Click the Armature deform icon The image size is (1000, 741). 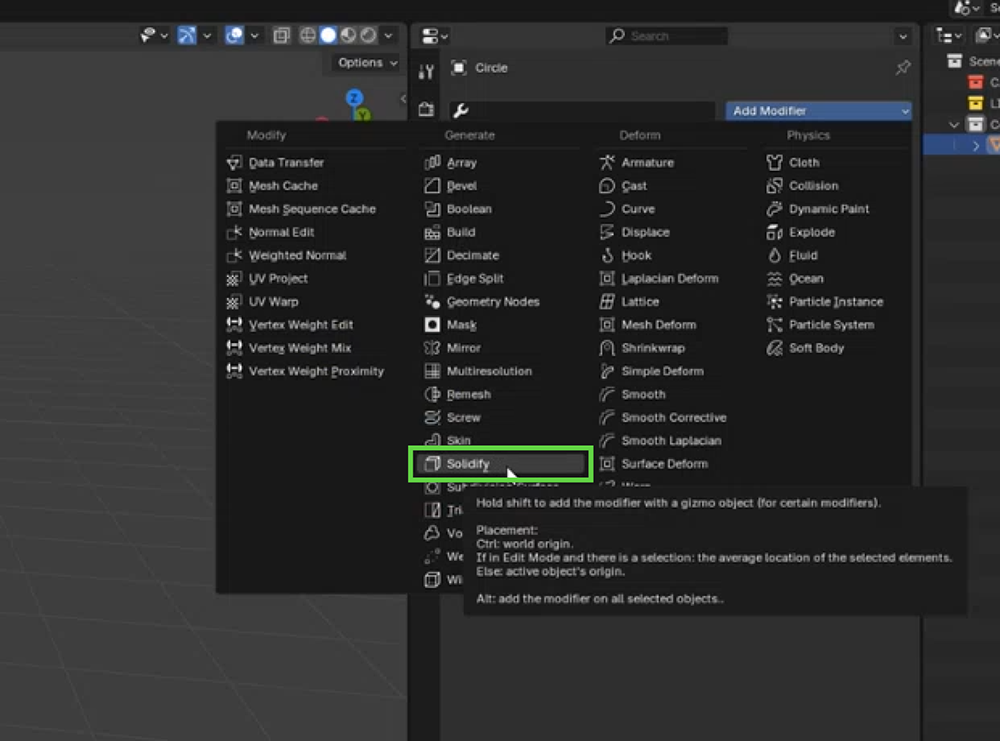[606, 162]
